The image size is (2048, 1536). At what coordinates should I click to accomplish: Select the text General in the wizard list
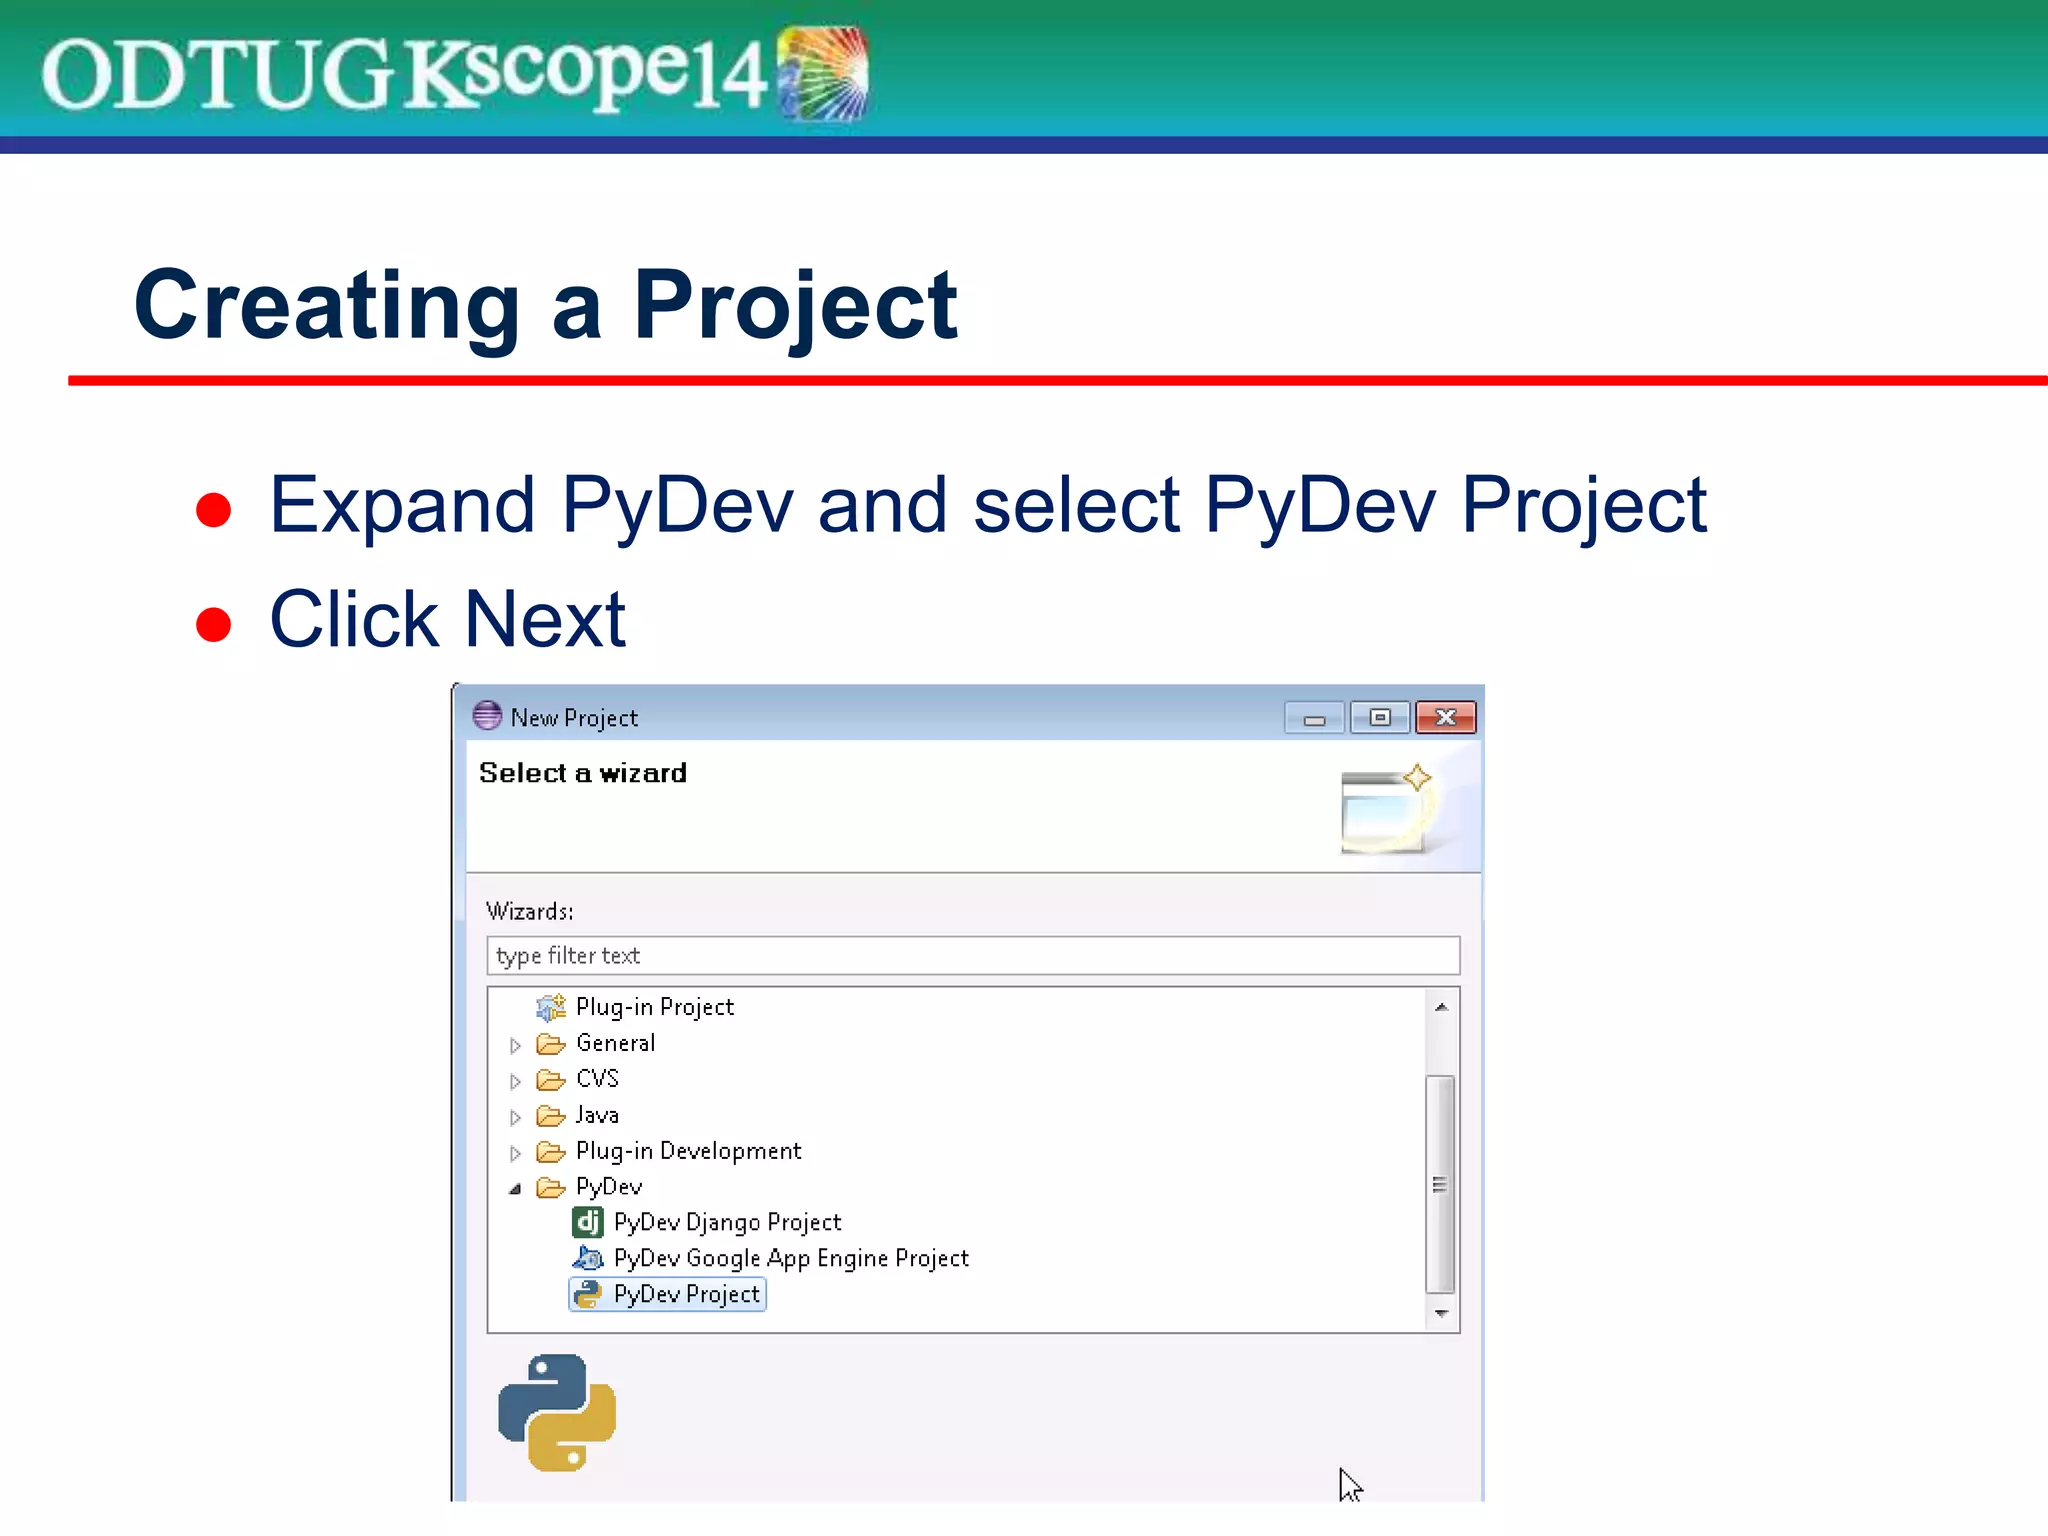coord(616,1043)
